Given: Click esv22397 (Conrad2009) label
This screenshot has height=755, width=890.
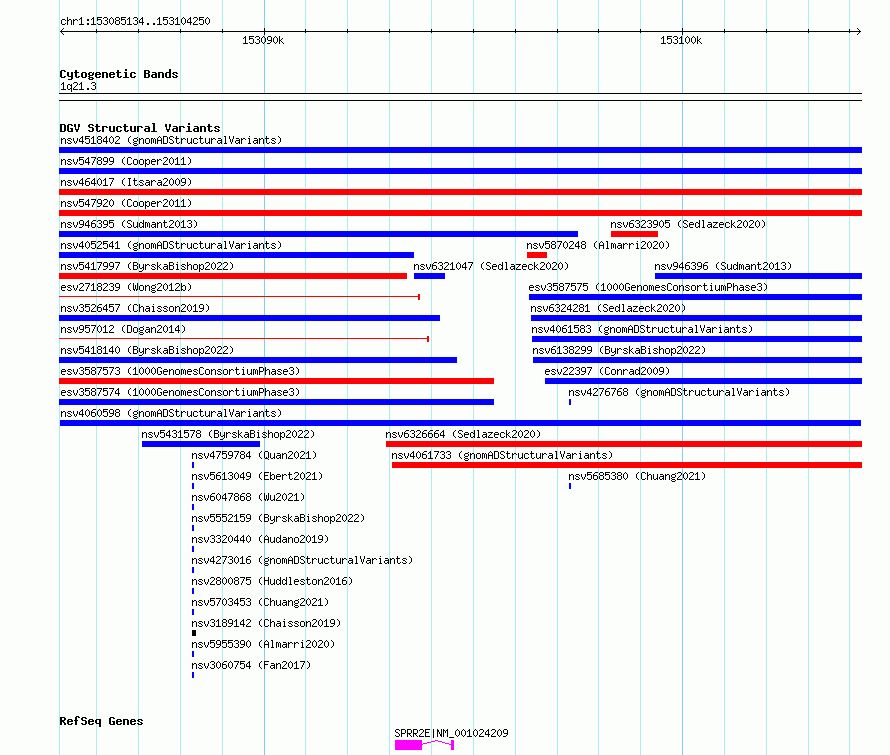Looking at the screenshot, I should pos(607,371).
